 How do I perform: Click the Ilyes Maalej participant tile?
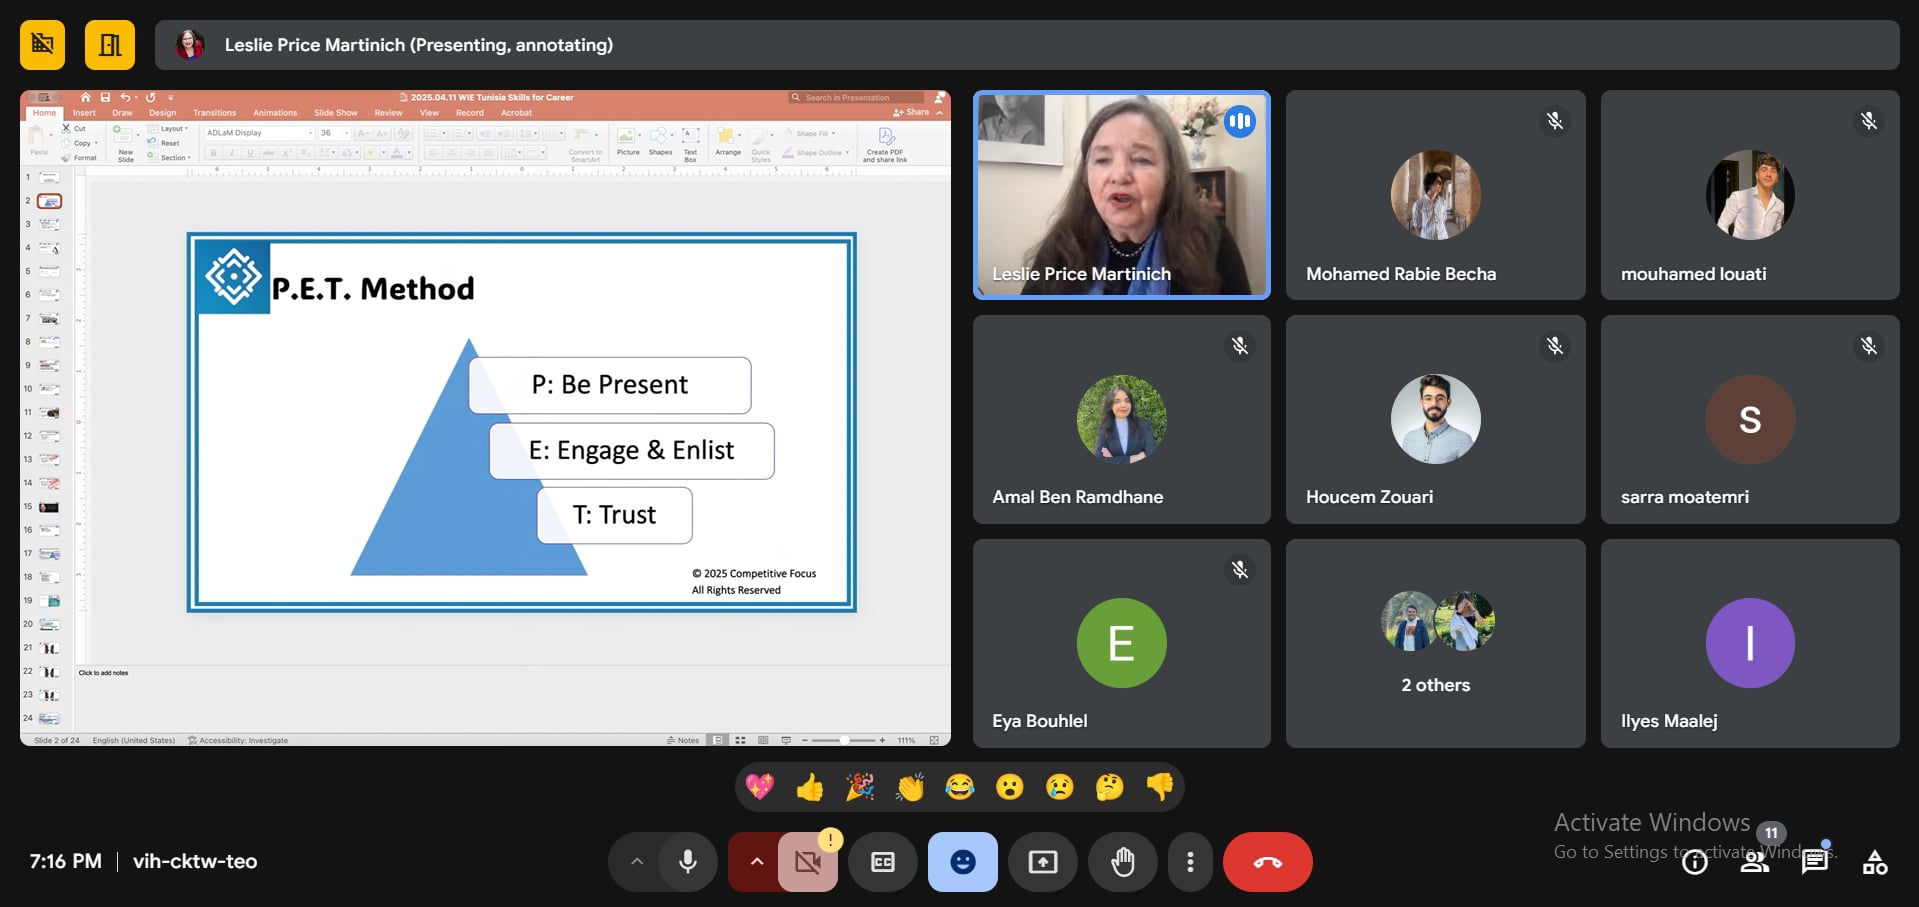[1749, 643]
